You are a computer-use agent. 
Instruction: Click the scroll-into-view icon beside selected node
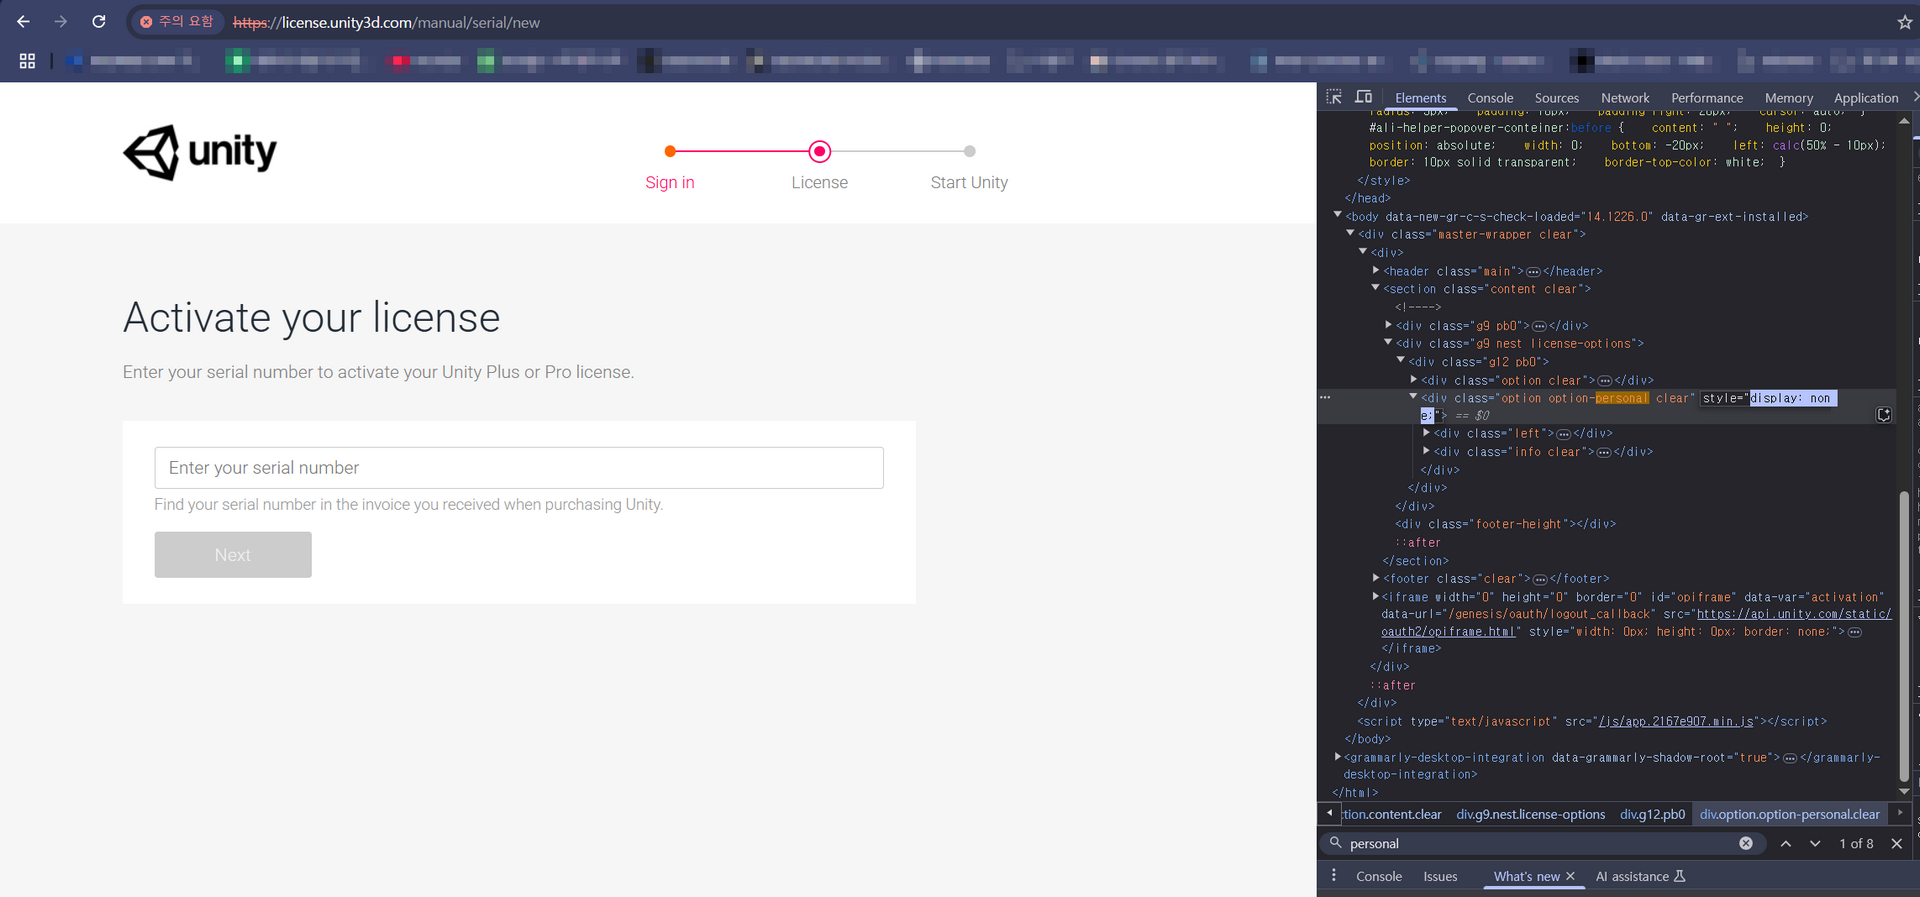coord(1883,415)
